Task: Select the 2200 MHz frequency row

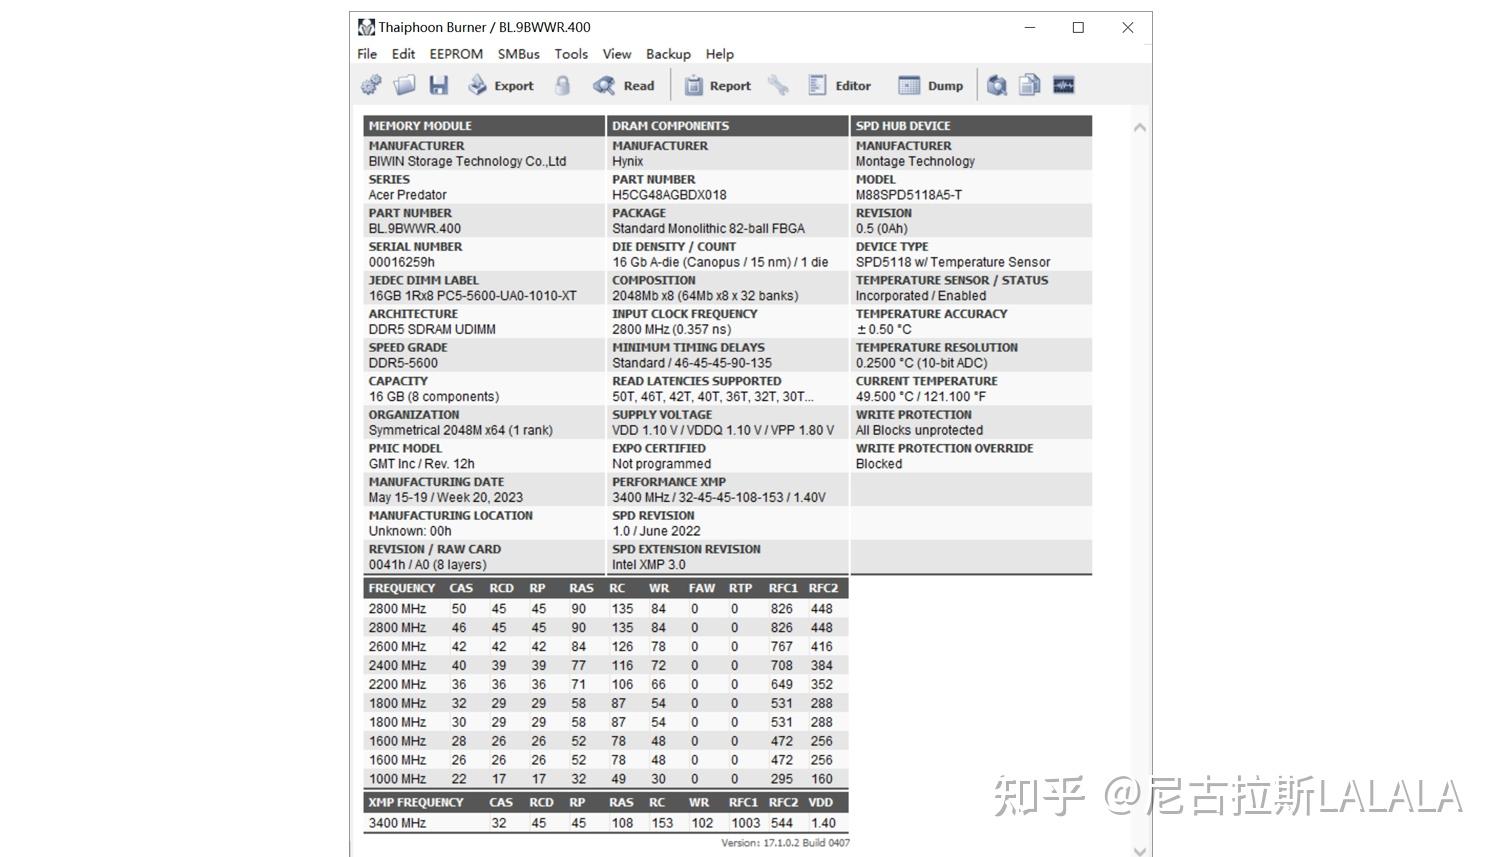Action: [x=606, y=685]
